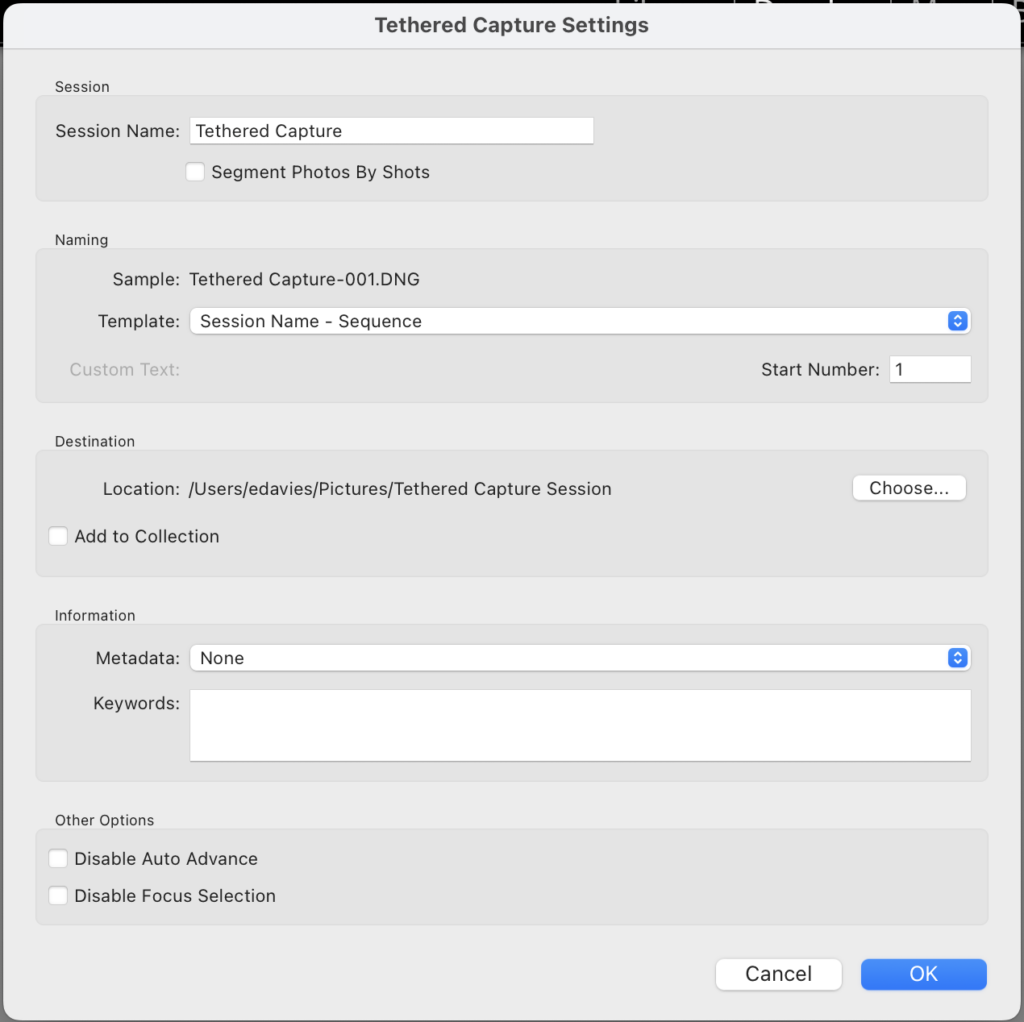This screenshot has width=1024, height=1022.
Task: Click the Template dropdown chevron icon
Action: pos(958,321)
